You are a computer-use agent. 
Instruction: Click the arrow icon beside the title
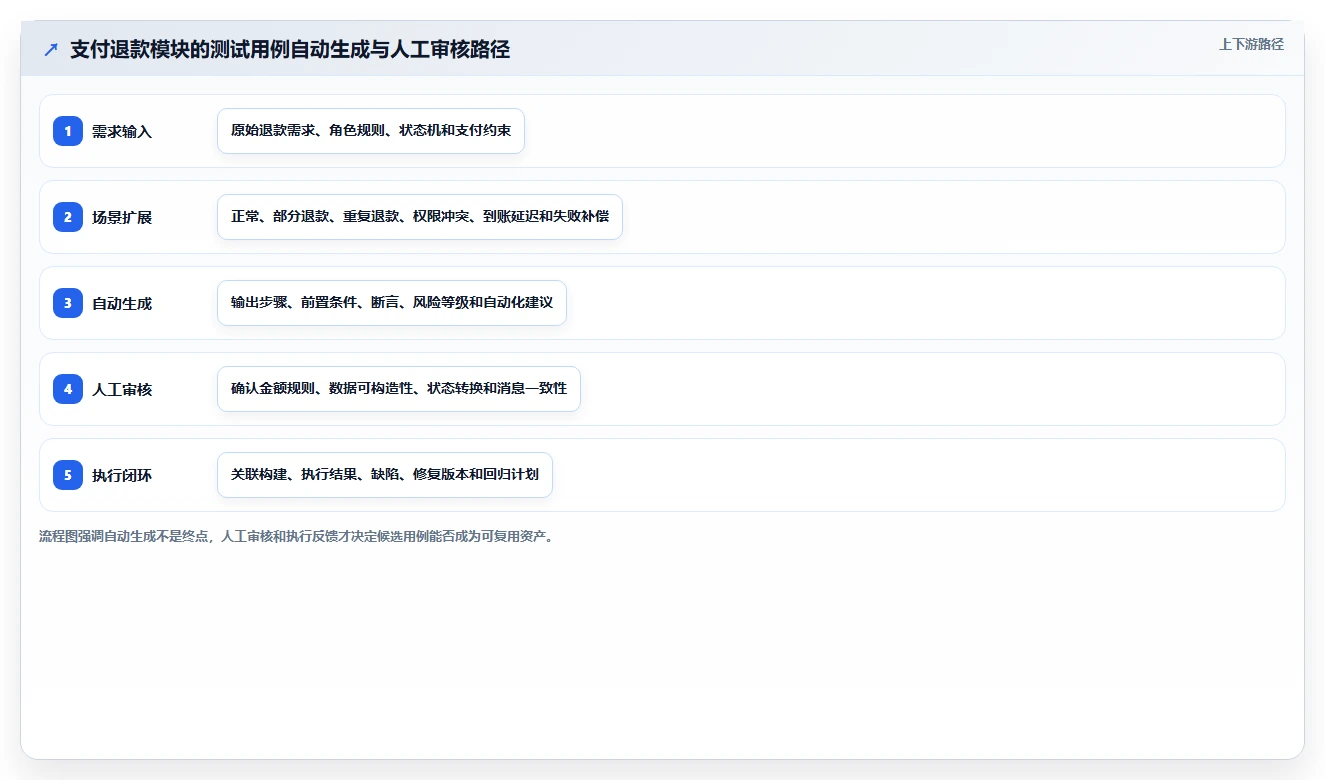(x=51, y=50)
